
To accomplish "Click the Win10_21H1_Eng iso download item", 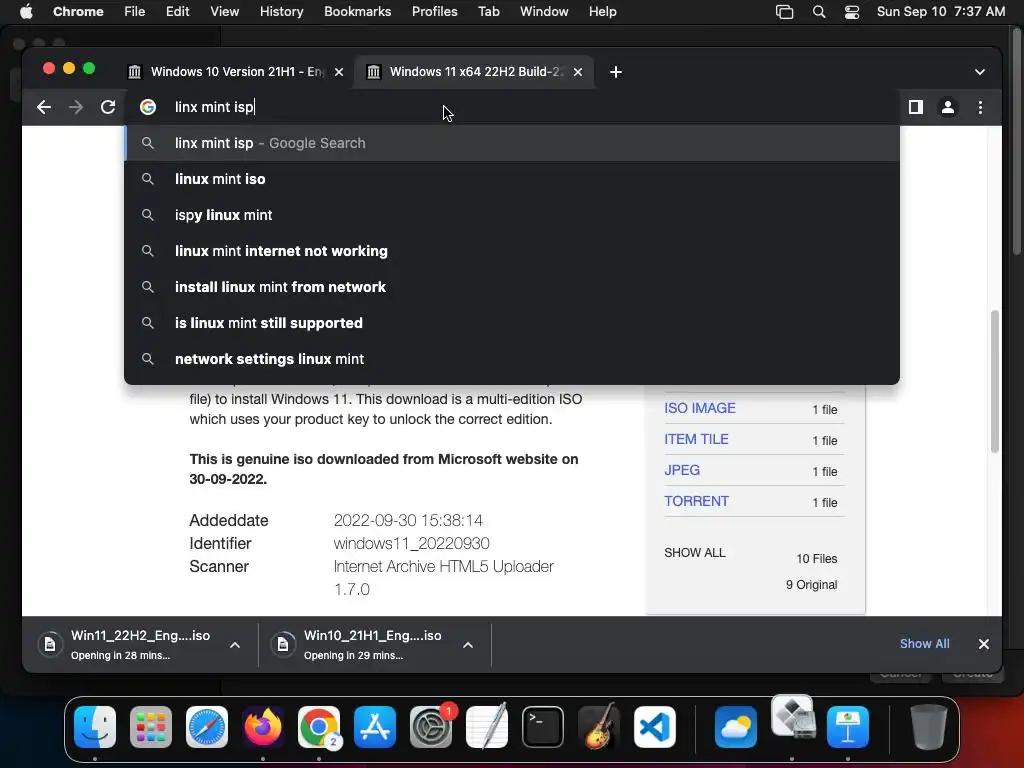I will click(358, 644).
